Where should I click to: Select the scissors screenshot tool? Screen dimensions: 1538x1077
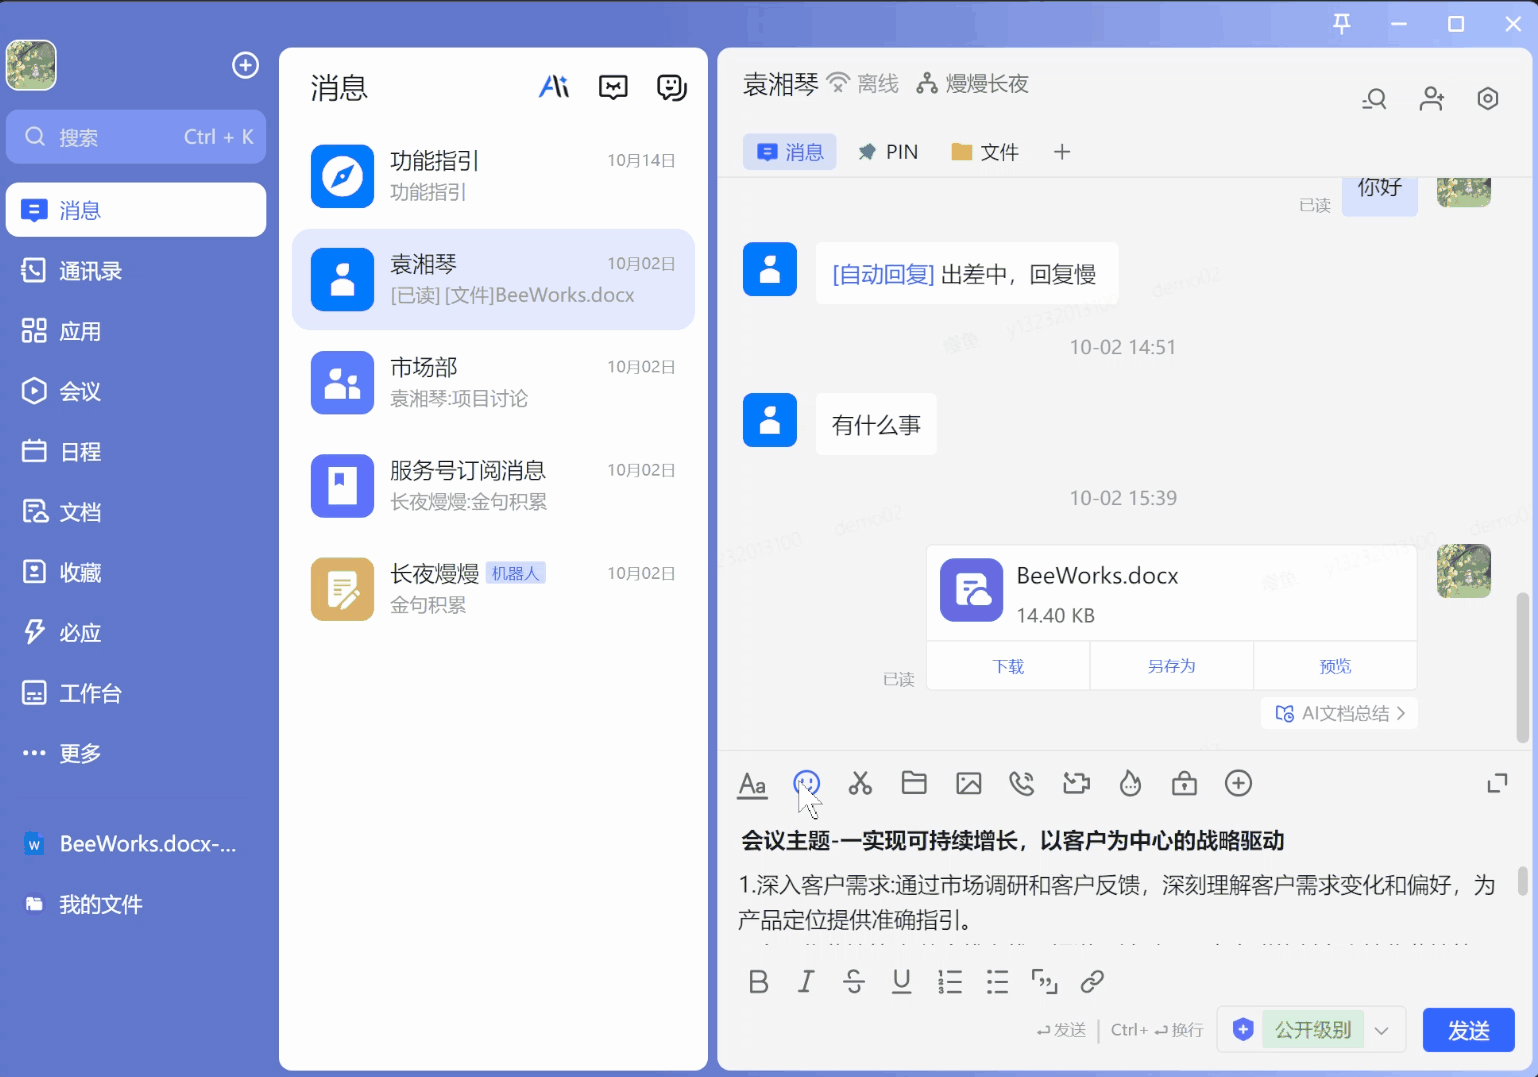coord(860,783)
